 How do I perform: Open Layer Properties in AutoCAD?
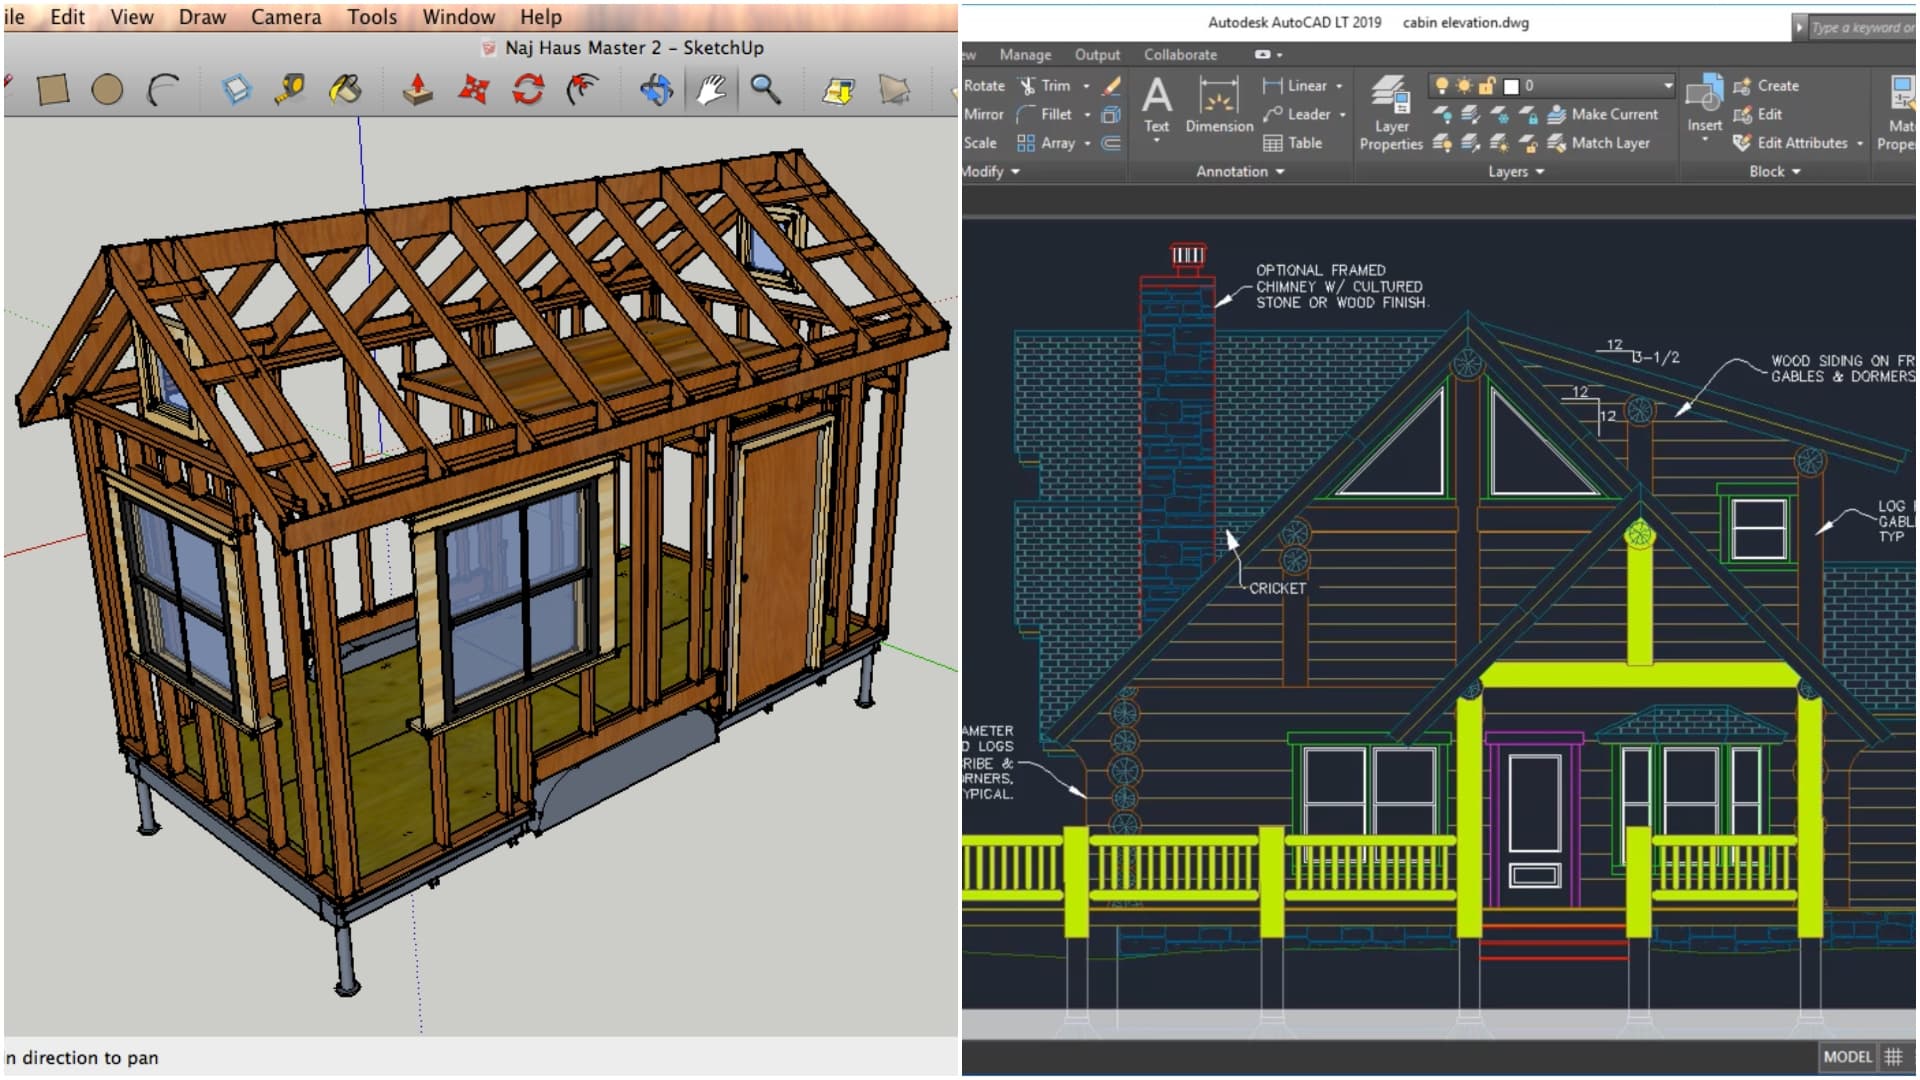pyautogui.click(x=1390, y=112)
